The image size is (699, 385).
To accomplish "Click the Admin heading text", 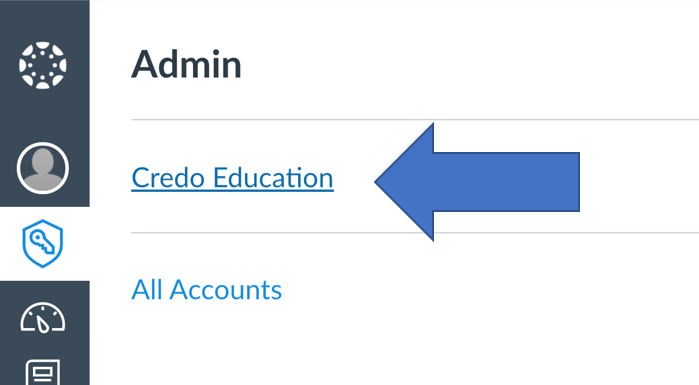I will tap(186, 65).
